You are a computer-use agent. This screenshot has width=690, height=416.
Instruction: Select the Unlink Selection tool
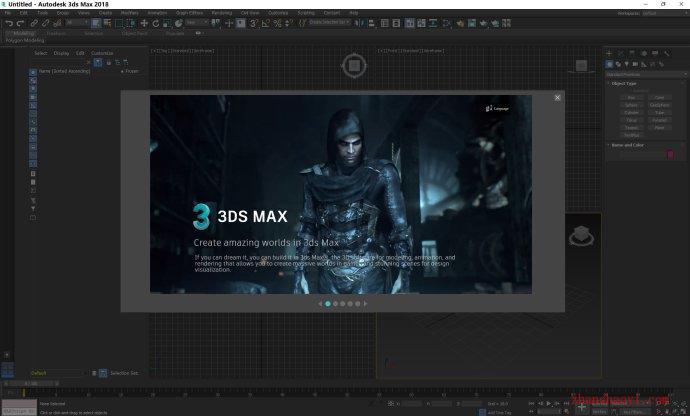(x=45, y=23)
